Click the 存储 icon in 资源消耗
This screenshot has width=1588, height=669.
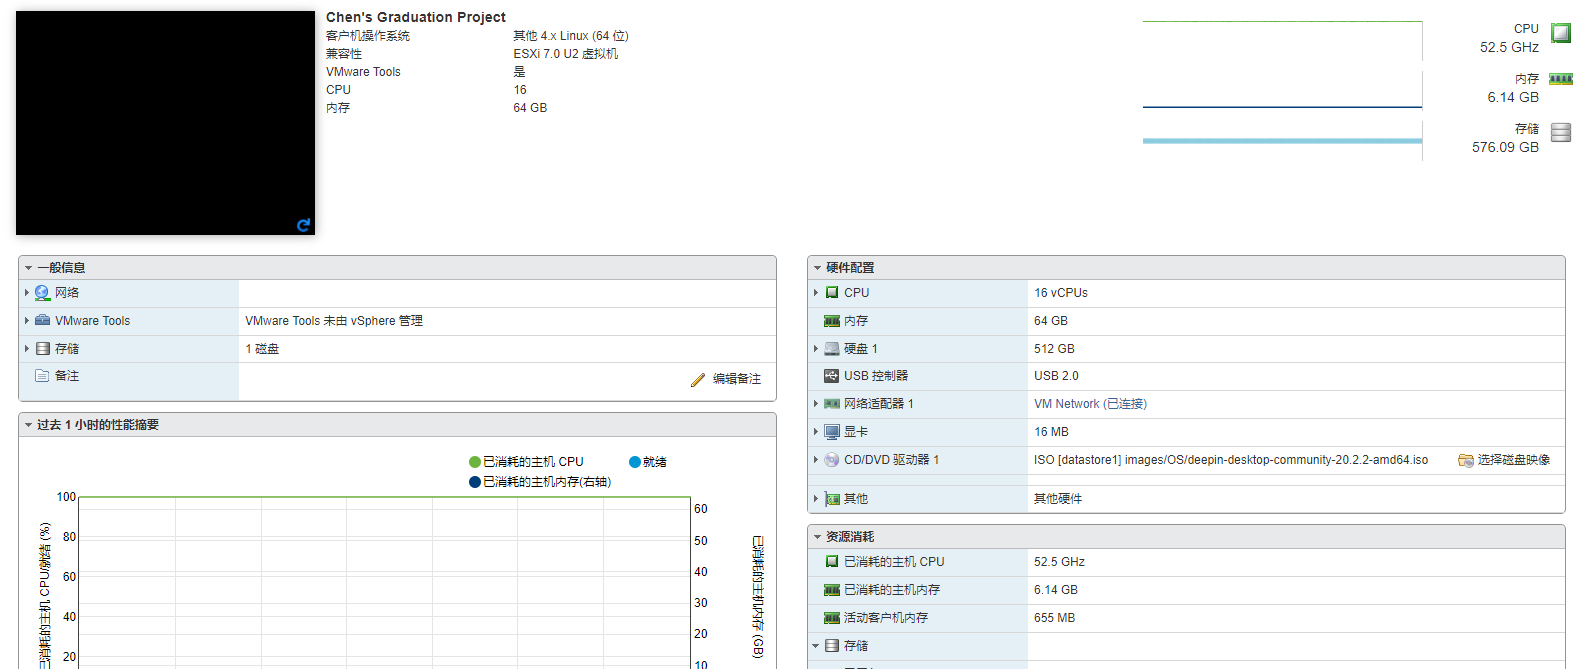click(832, 646)
